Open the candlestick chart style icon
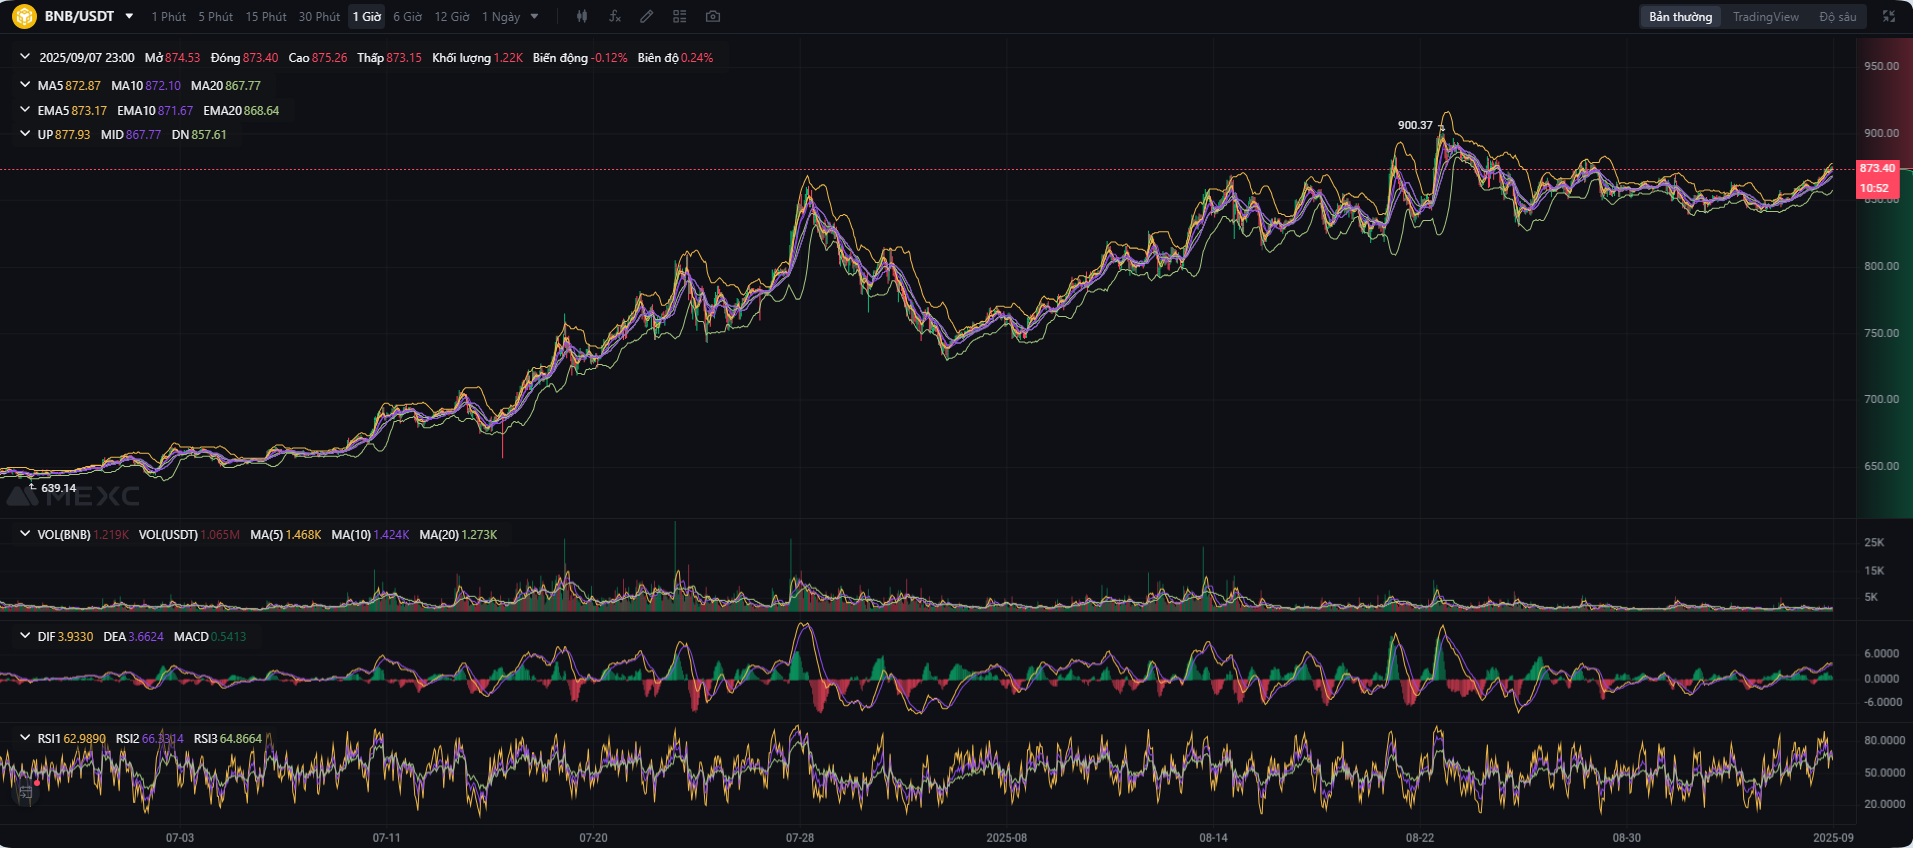 click(582, 16)
